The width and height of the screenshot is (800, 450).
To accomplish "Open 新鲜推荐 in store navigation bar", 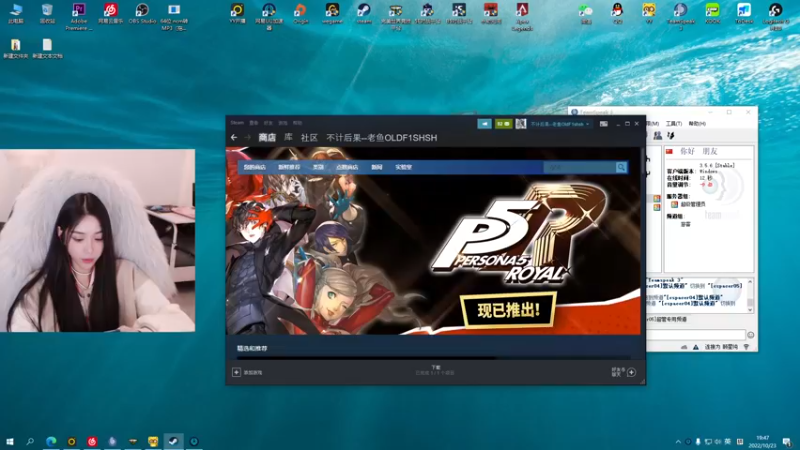I will [289, 167].
